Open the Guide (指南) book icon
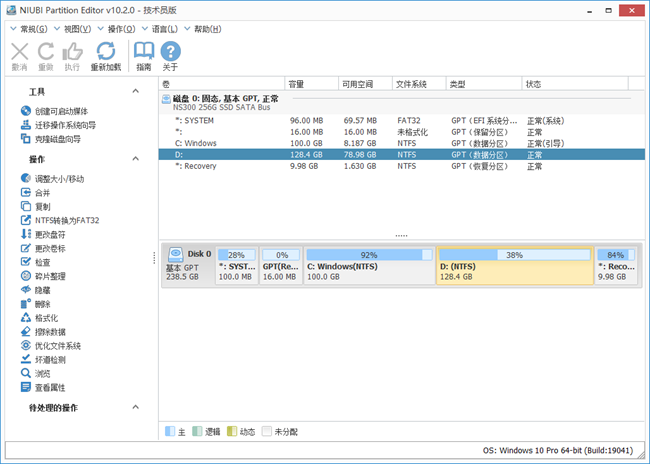This screenshot has height=464, width=650. [144, 51]
